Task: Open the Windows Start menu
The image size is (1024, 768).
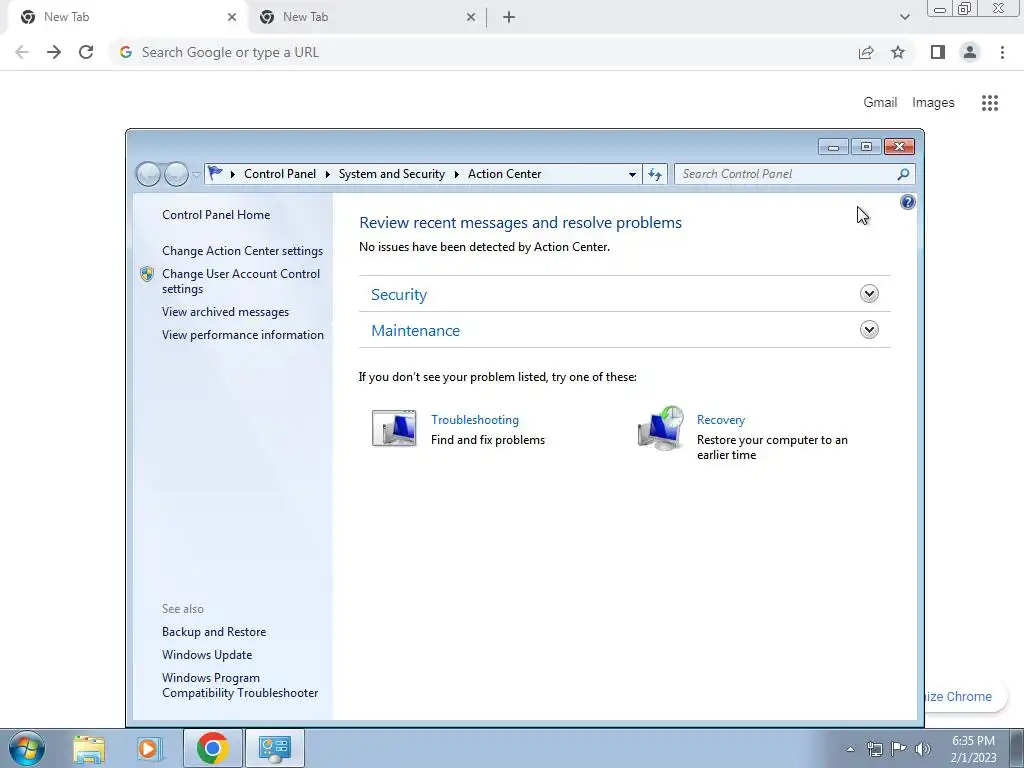Action: [x=26, y=748]
